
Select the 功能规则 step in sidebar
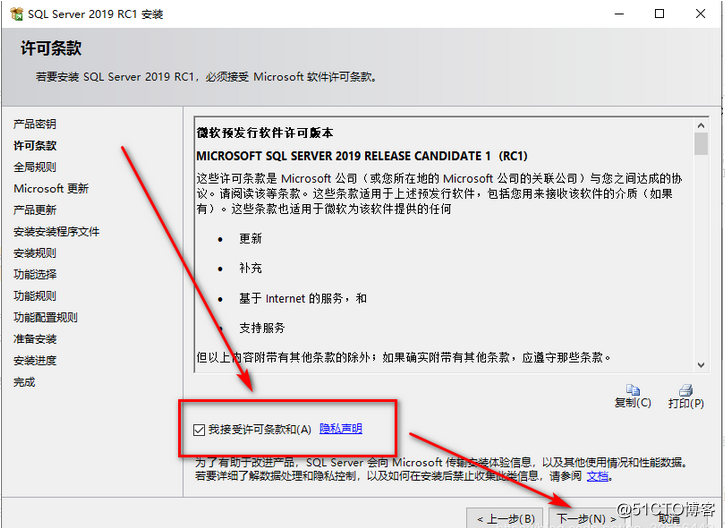point(35,296)
